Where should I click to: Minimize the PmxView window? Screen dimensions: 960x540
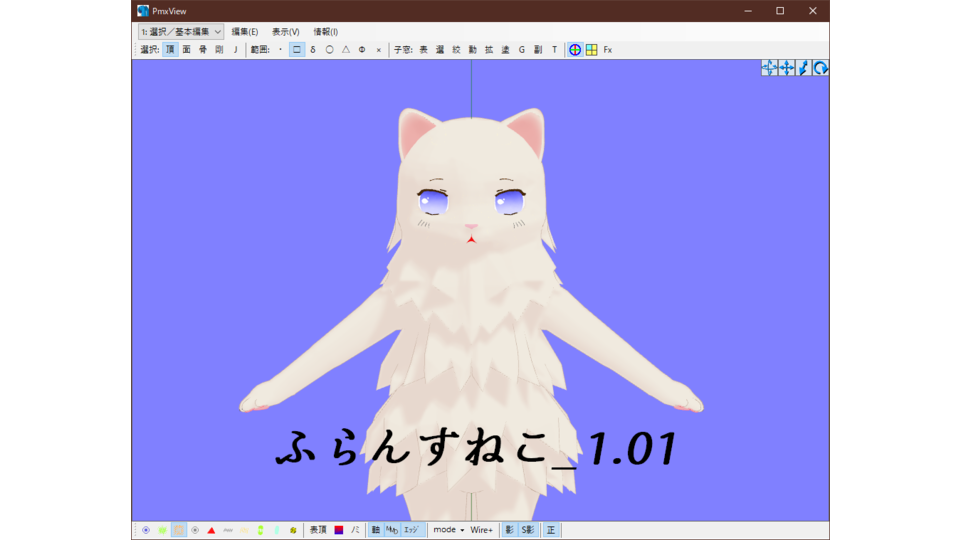tap(748, 11)
